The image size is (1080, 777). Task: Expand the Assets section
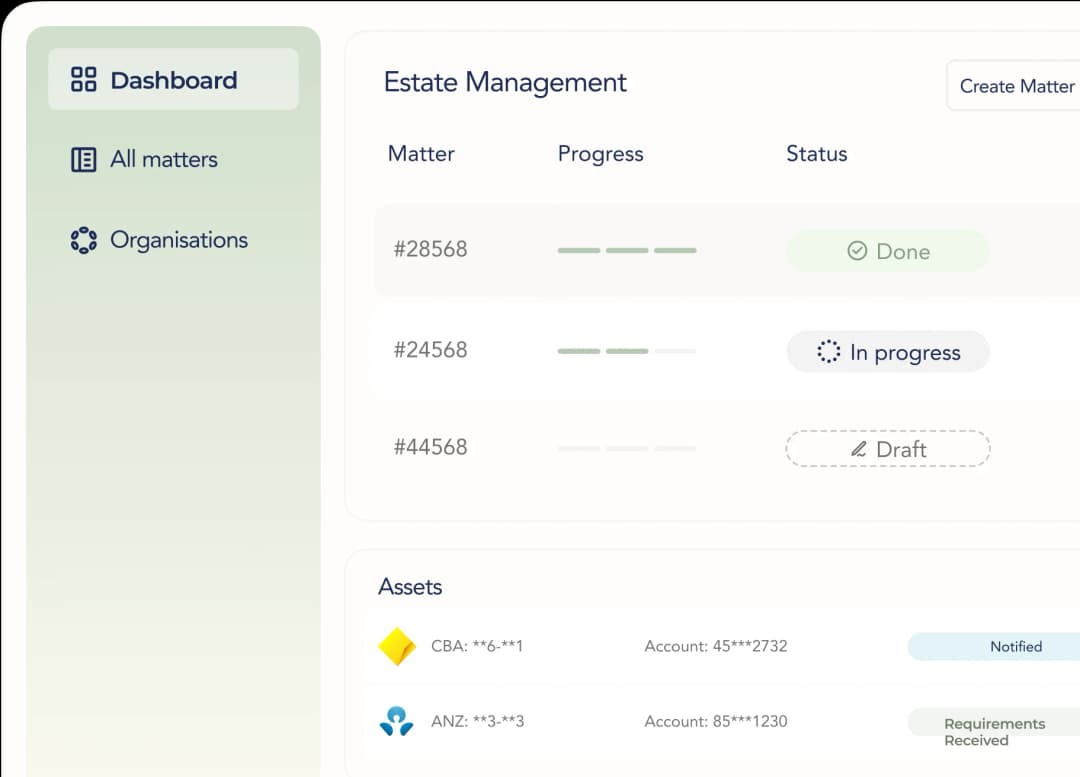pyautogui.click(x=410, y=587)
